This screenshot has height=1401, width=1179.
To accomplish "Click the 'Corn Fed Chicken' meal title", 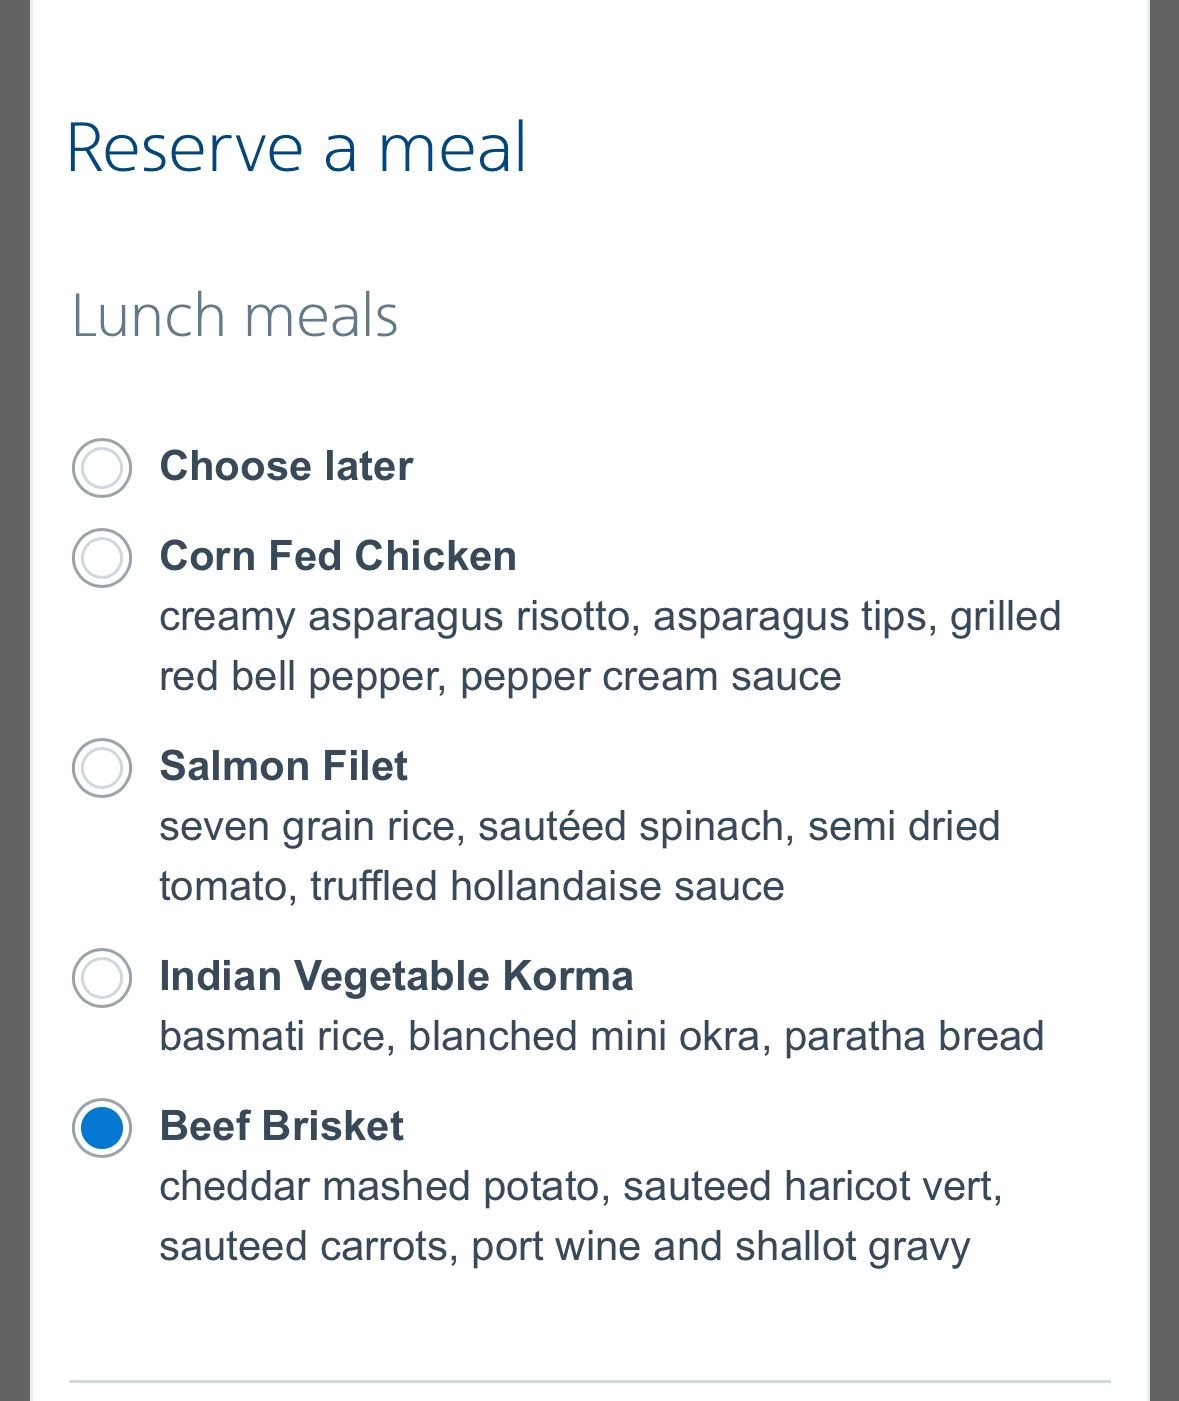I will (338, 556).
